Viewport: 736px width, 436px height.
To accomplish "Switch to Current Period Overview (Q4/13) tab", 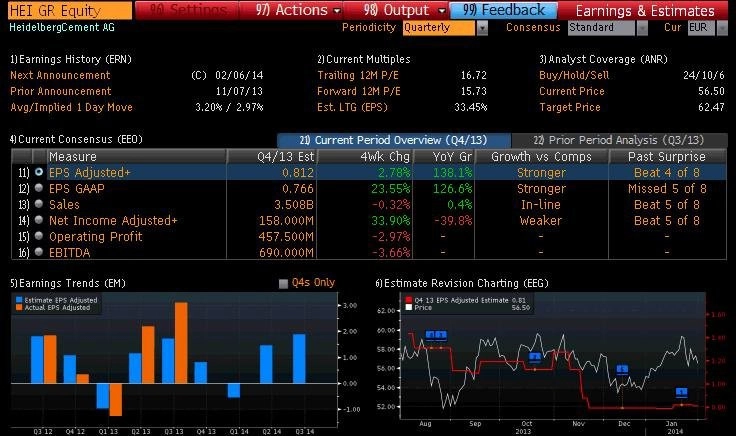I will (x=393, y=140).
